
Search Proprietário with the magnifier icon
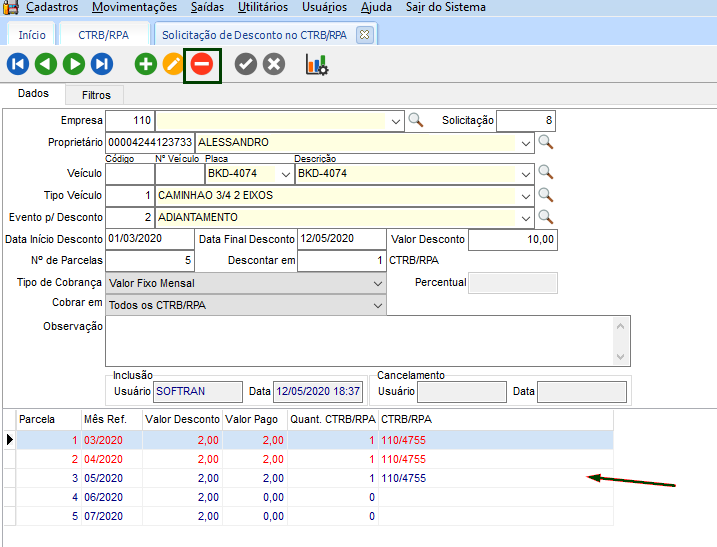point(546,143)
